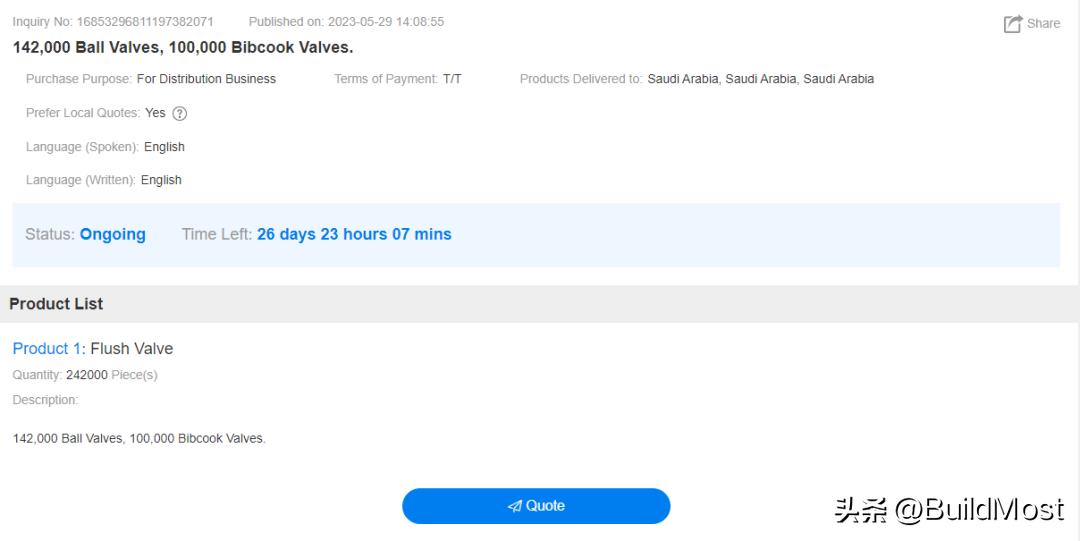Select the inquiry title about Ball Valves
This screenshot has height=541, width=1080.
(x=183, y=47)
